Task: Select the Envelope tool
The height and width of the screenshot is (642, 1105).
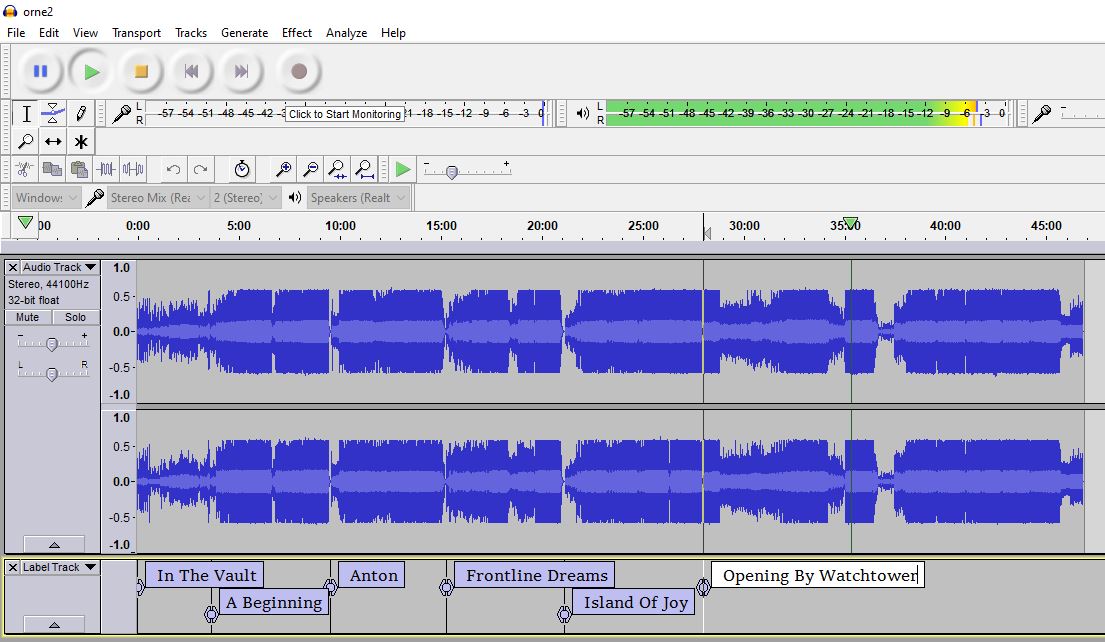Action: point(53,113)
